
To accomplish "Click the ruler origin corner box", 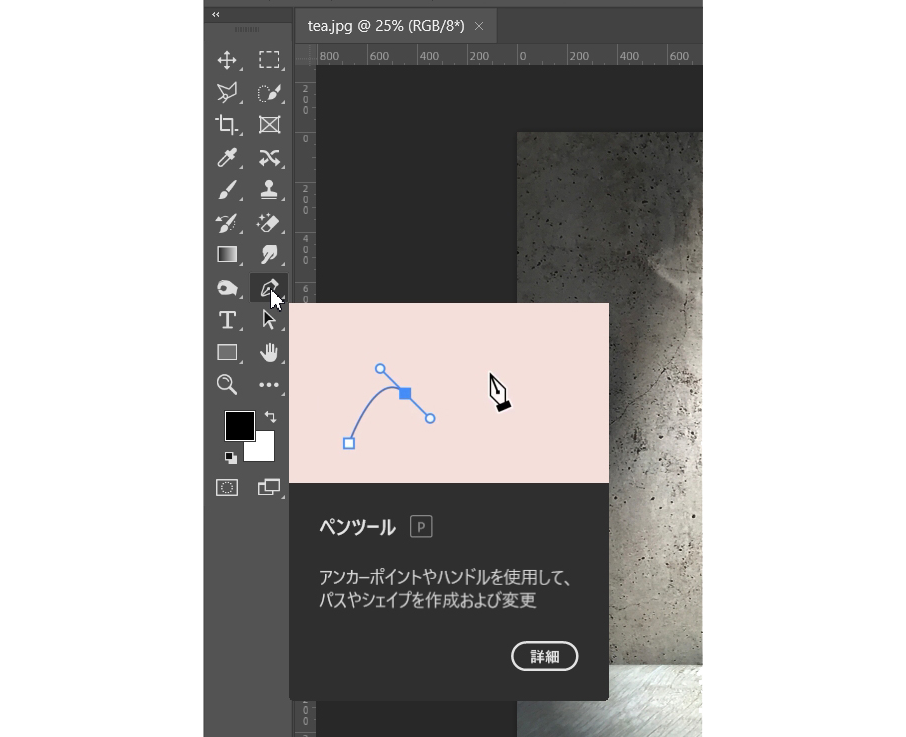I will [x=306, y=55].
